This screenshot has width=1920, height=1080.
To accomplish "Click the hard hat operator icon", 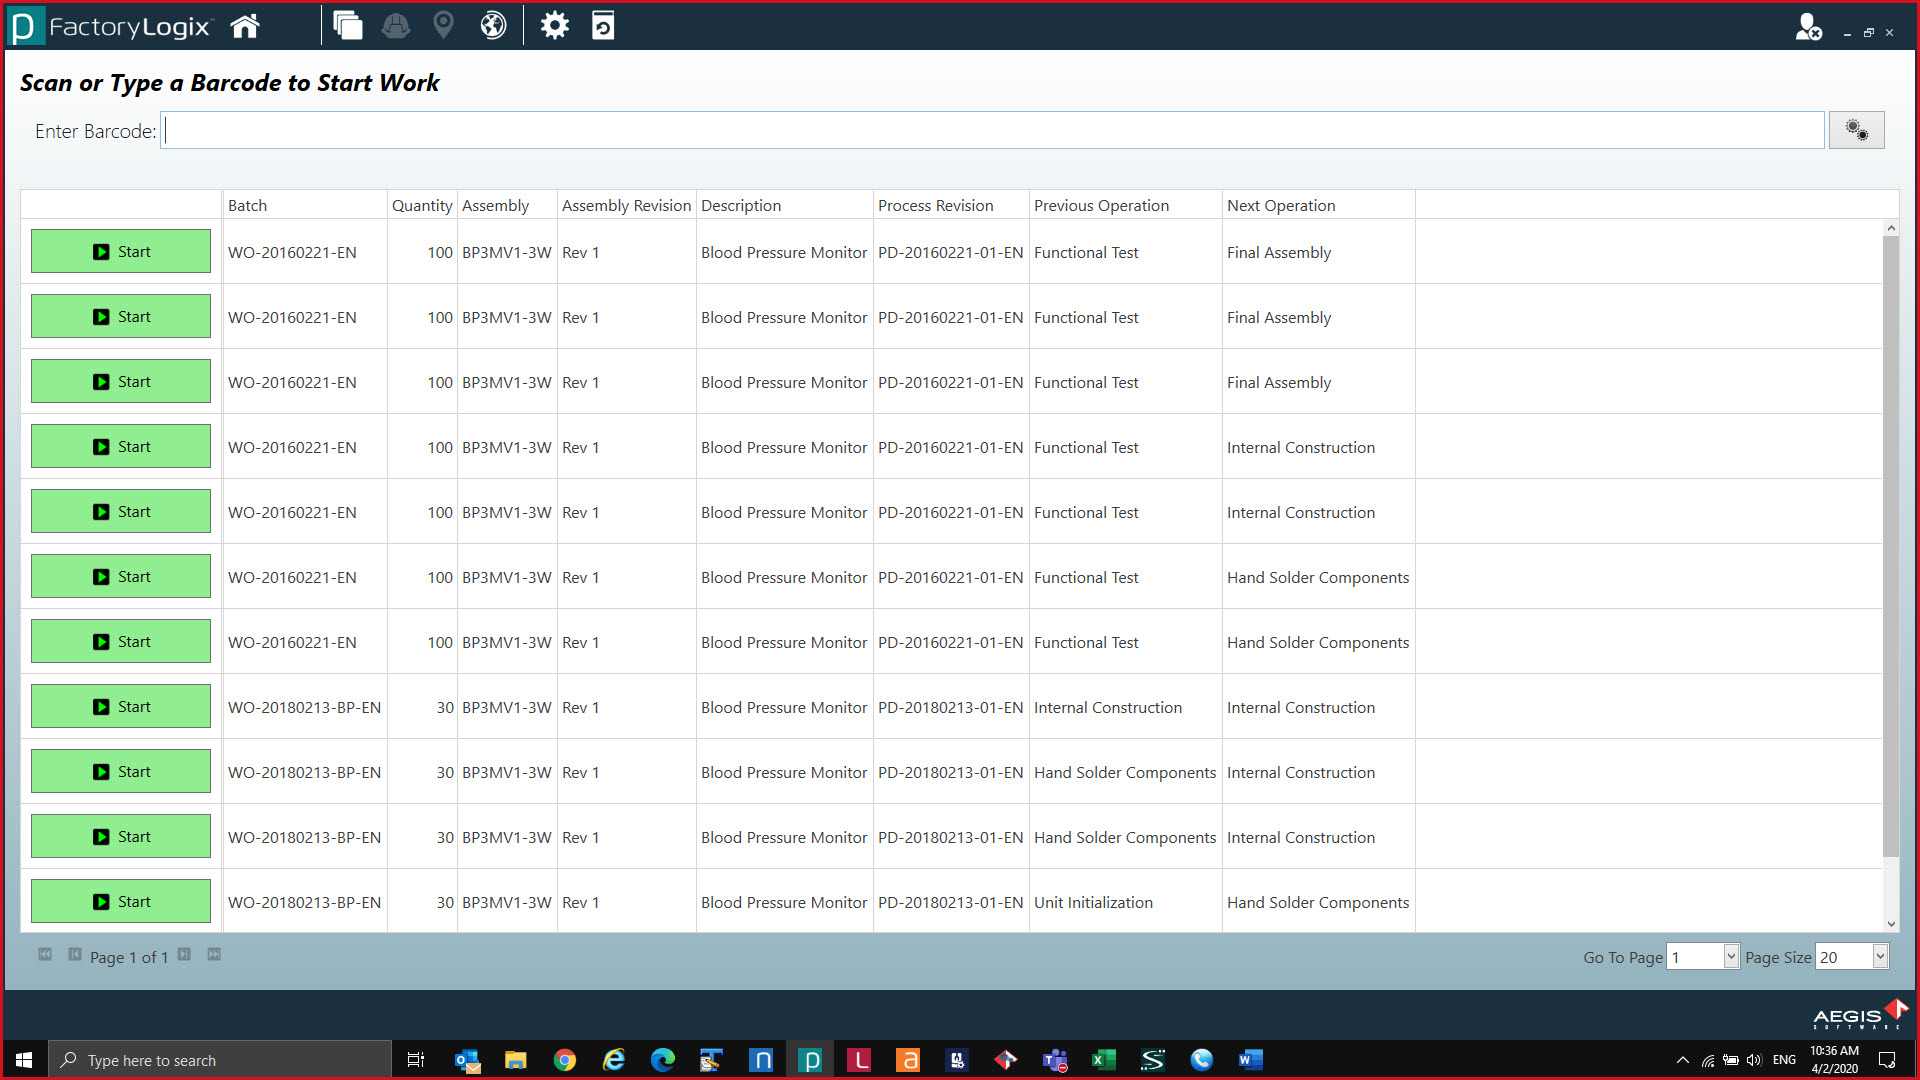I will coord(396,26).
